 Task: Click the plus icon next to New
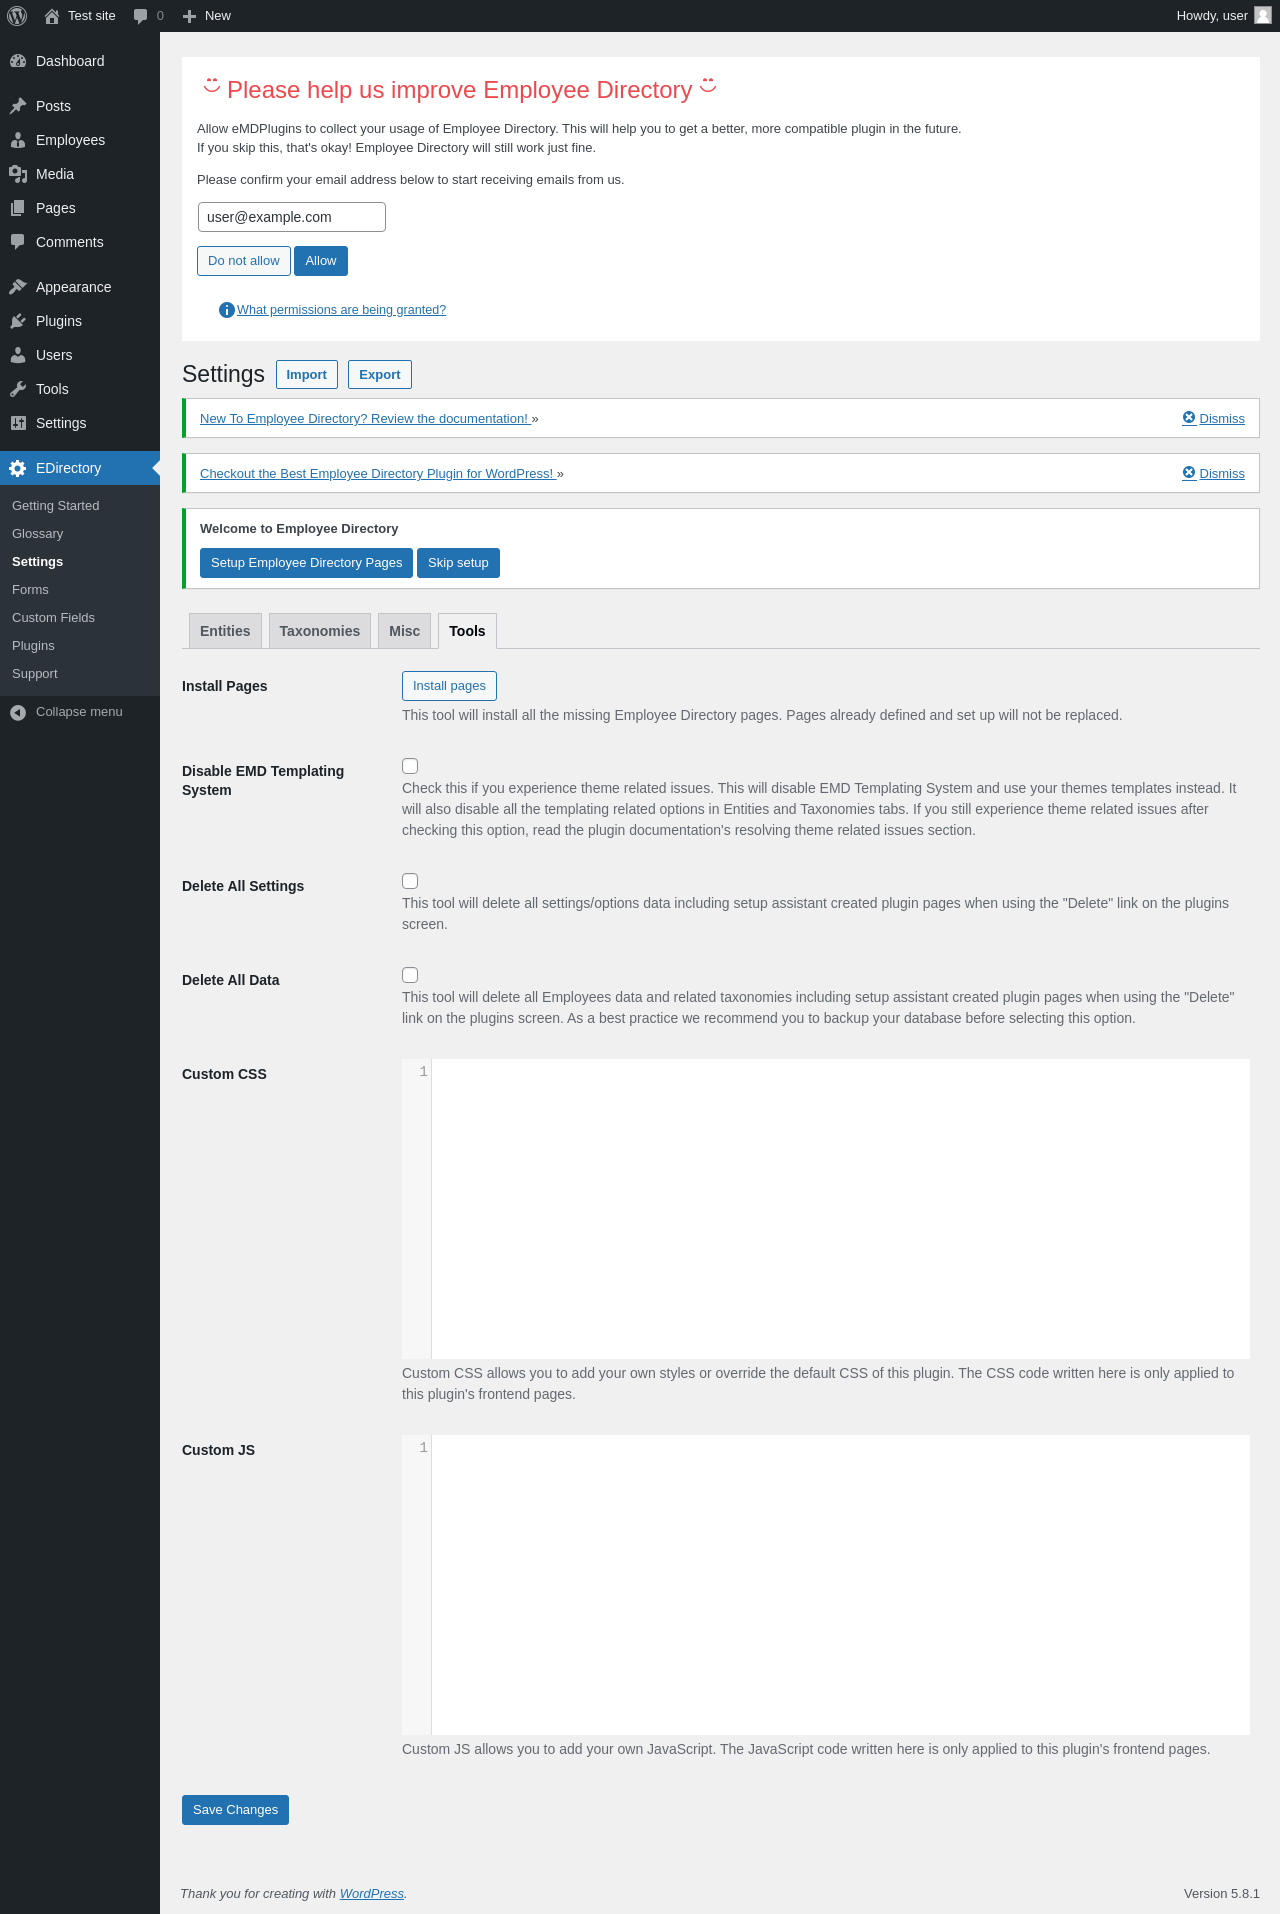pyautogui.click(x=189, y=16)
